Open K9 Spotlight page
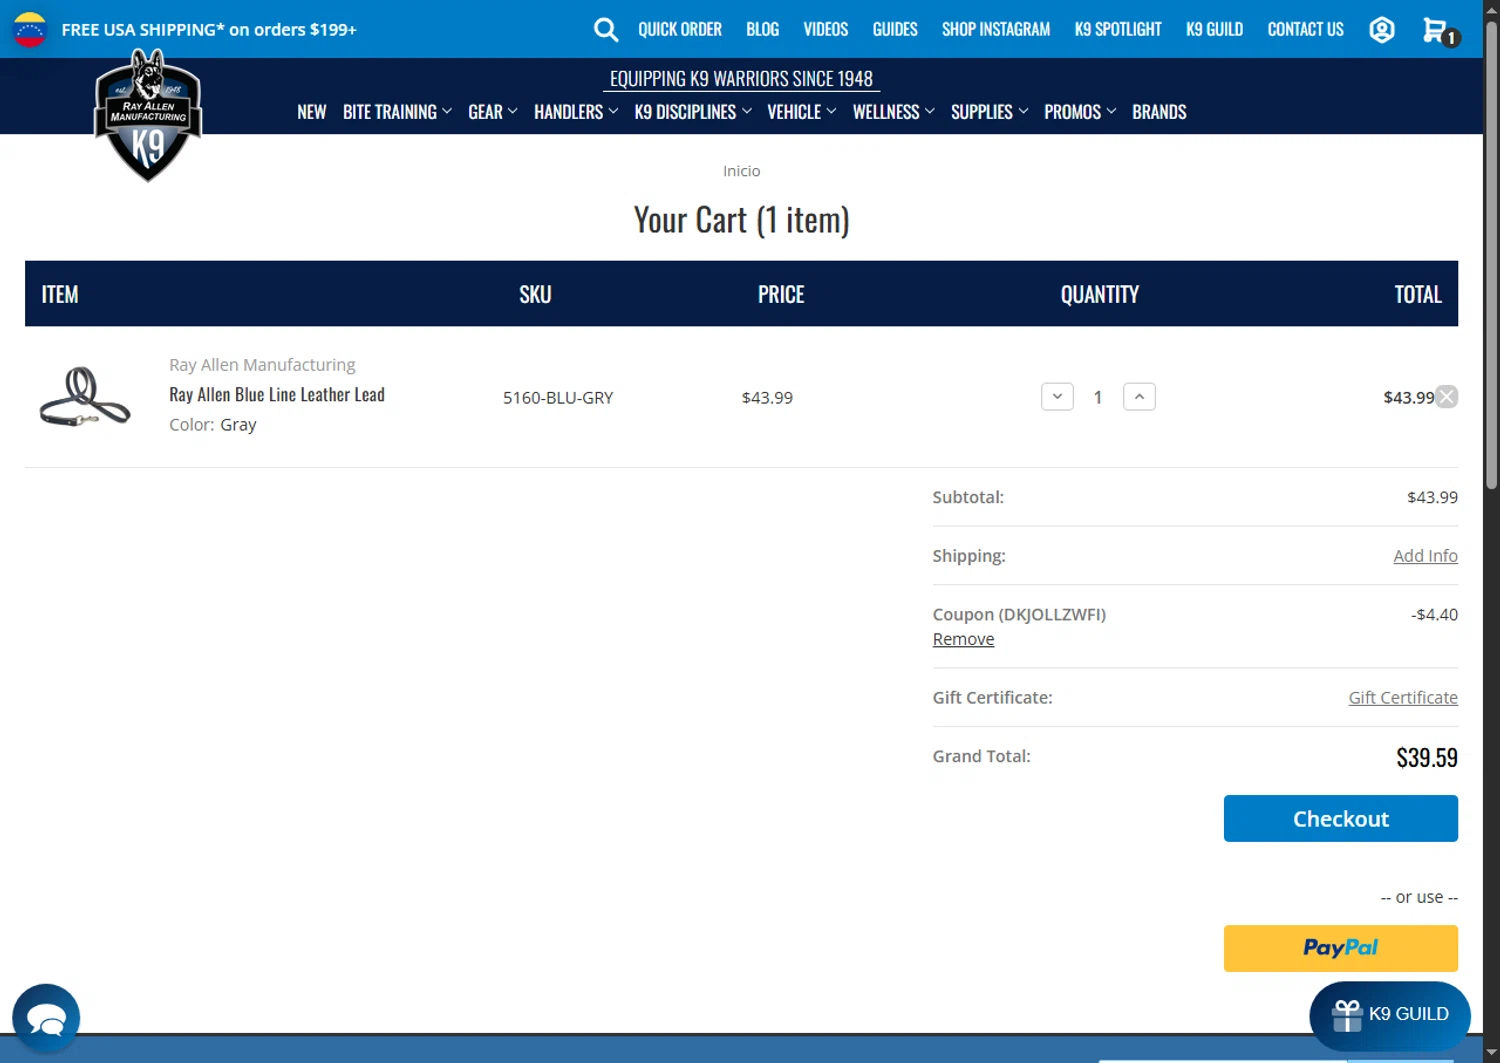The height and width of the screenshot is (1063, 1500). point(1118,29)
